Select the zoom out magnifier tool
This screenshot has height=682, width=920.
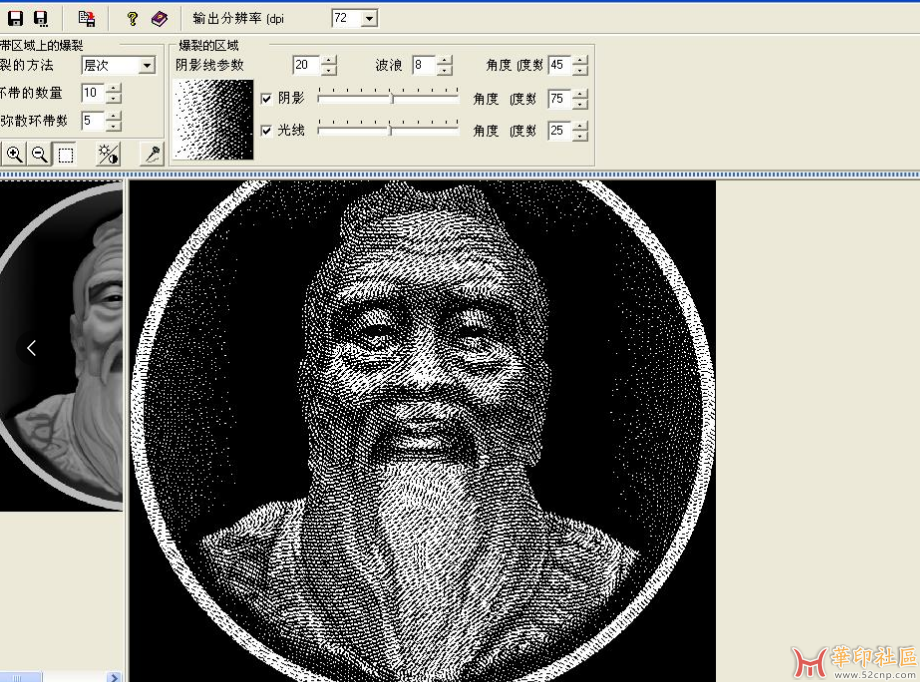(x=40, y=154)
